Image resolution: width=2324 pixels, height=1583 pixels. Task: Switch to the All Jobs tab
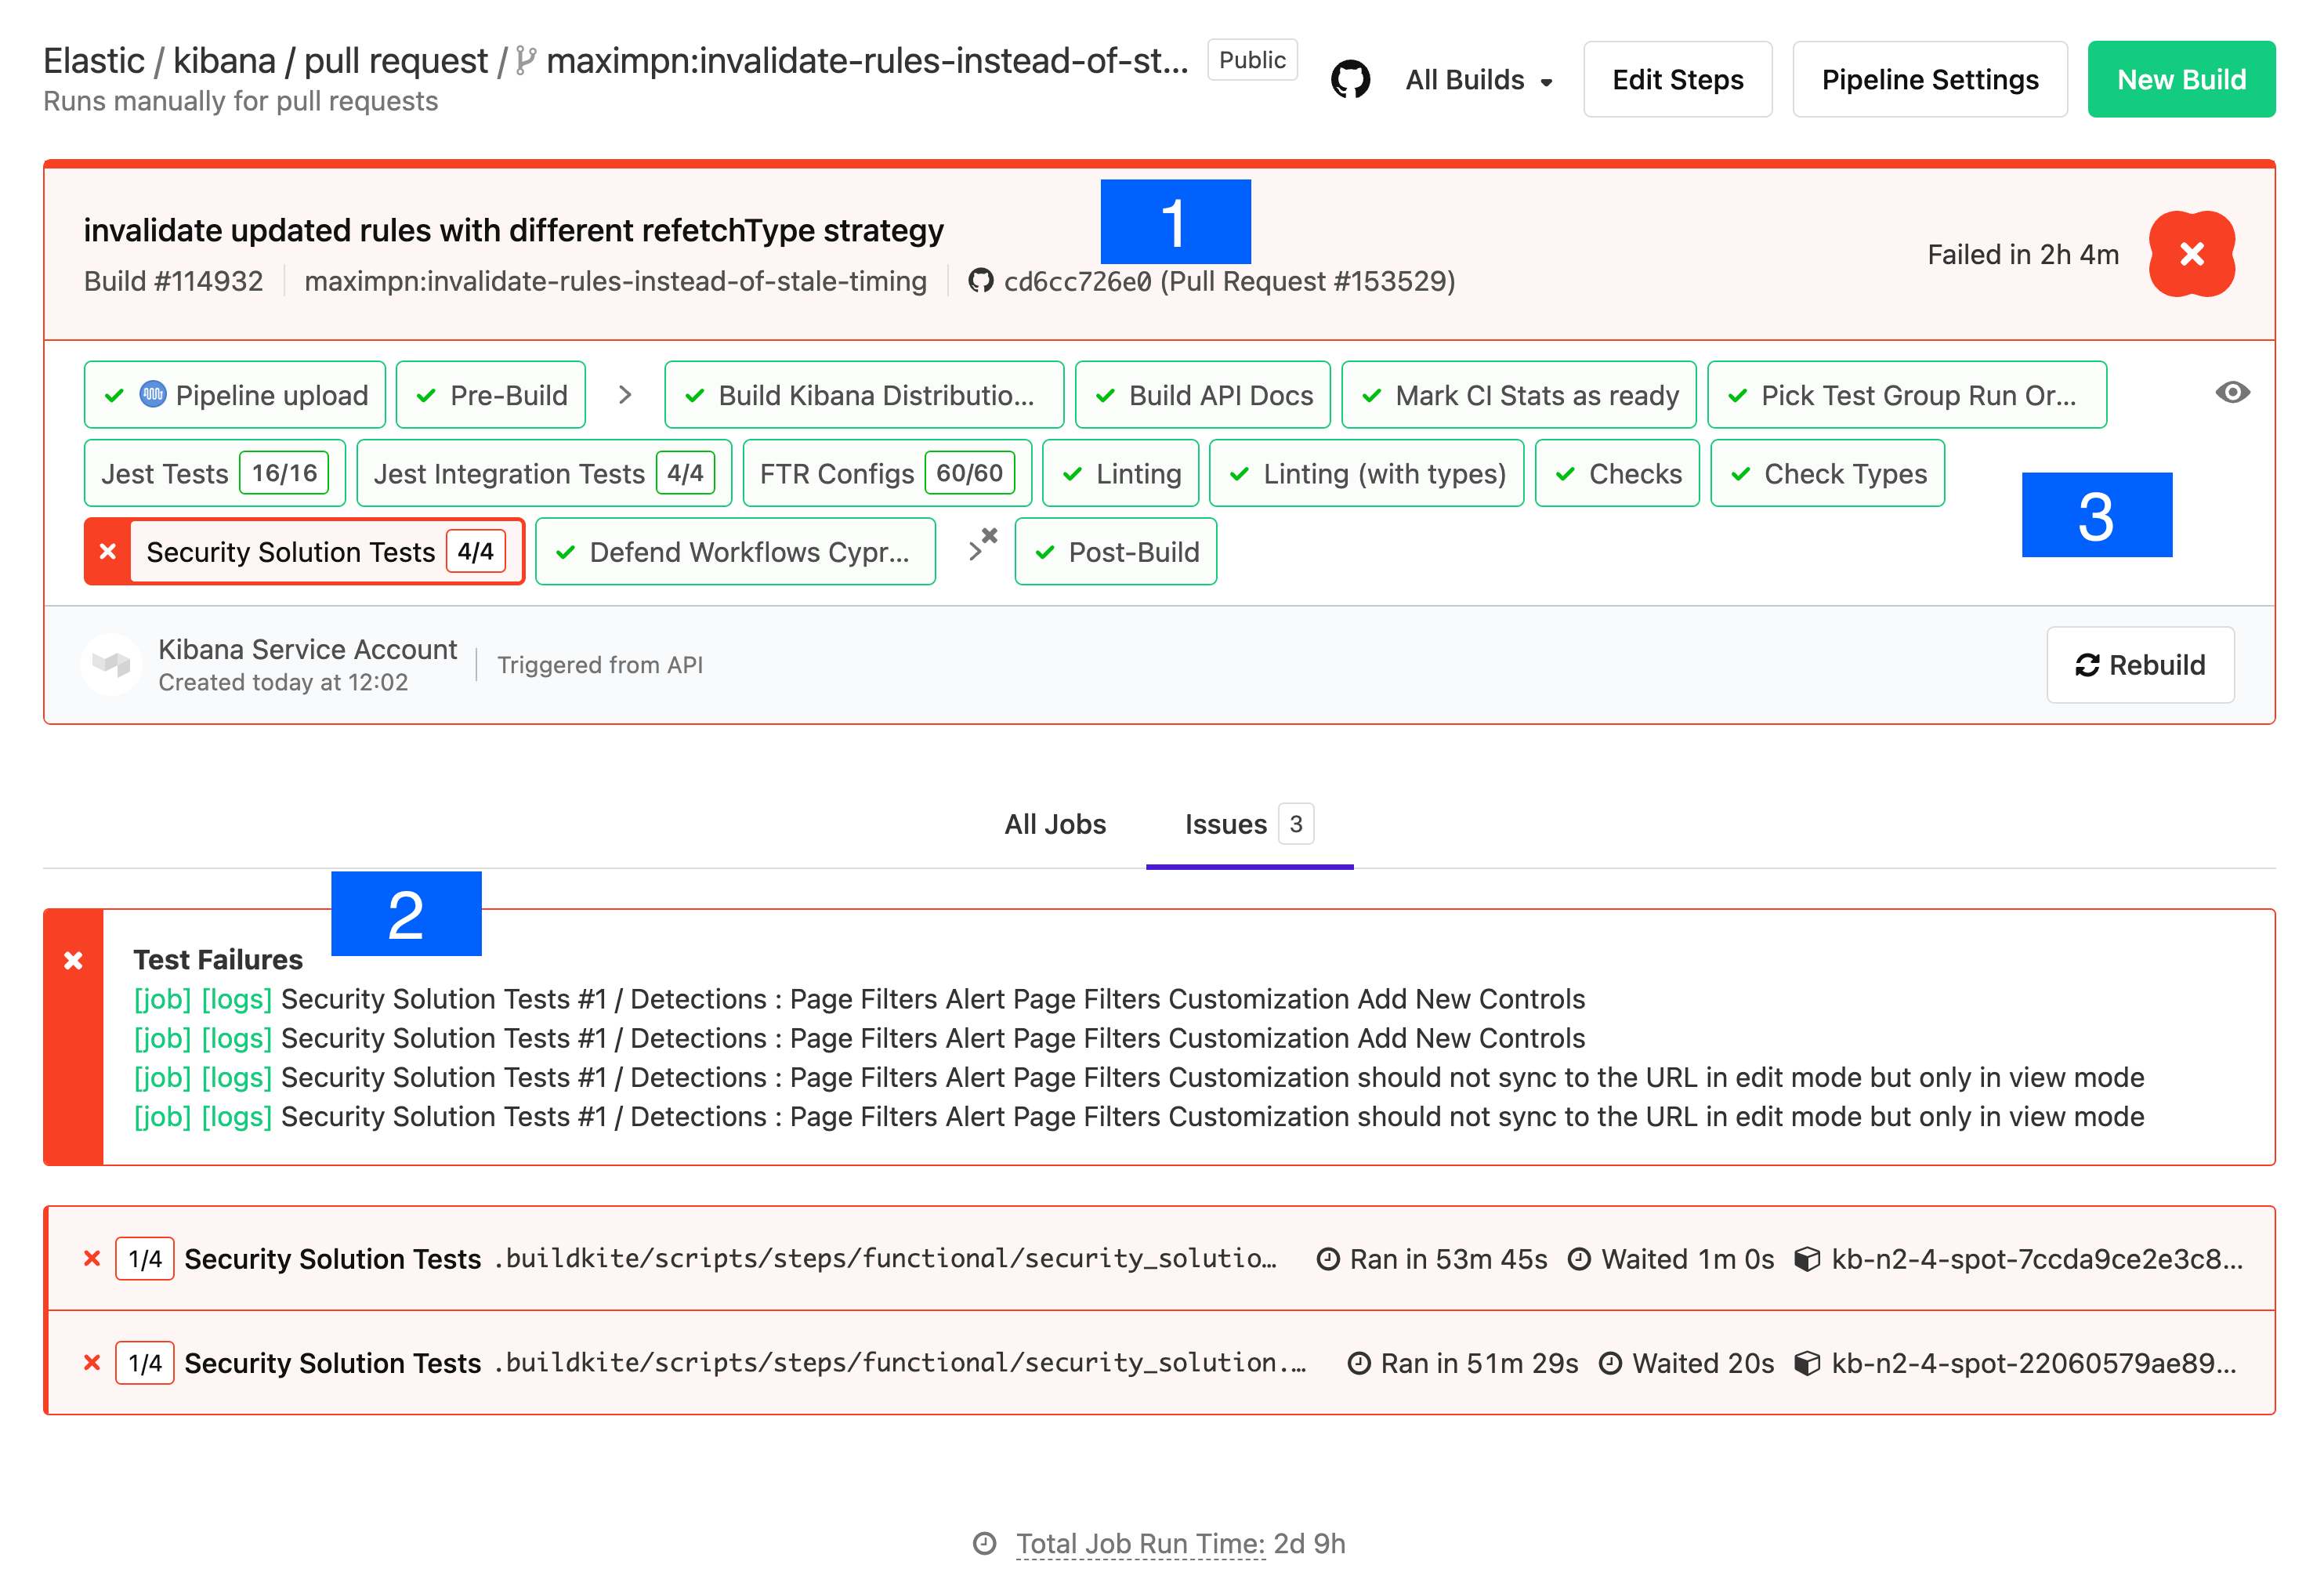1054,824
